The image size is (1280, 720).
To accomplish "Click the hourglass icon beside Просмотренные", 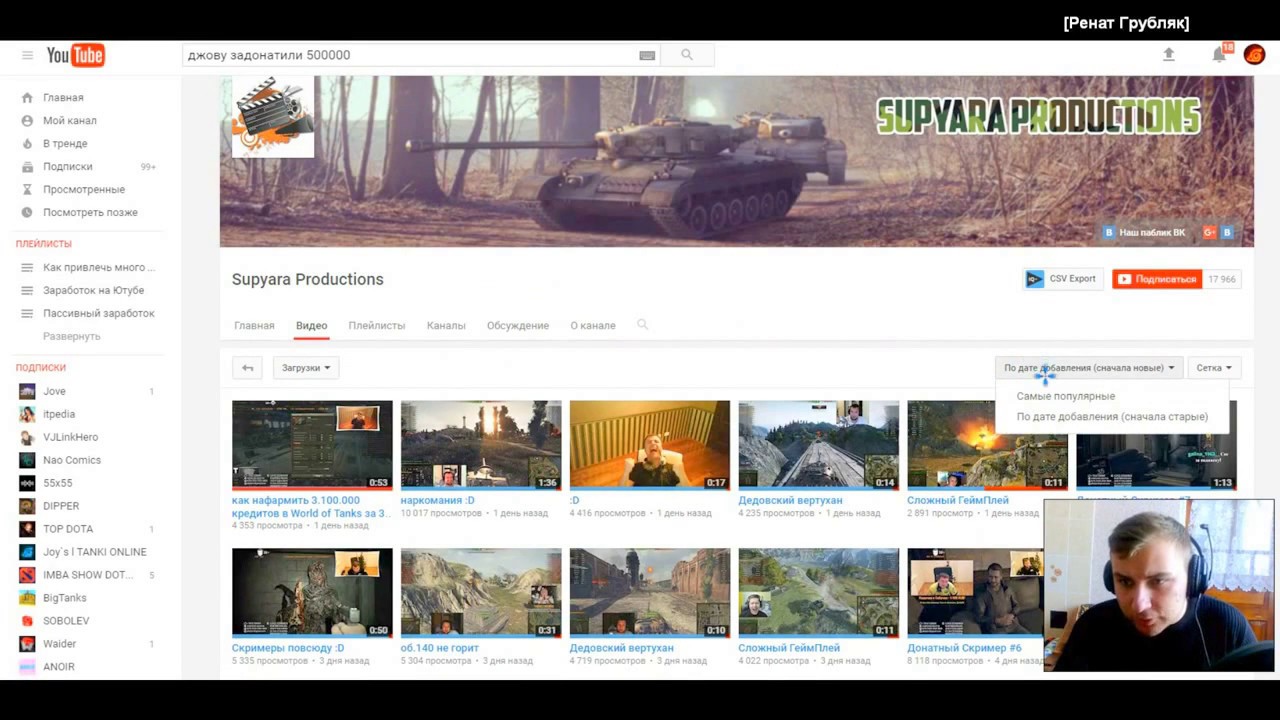I will point(27,189).
